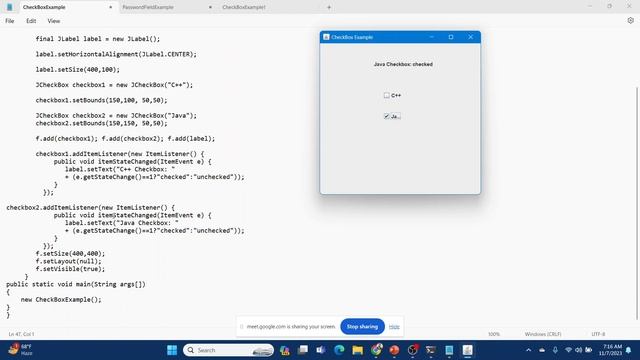This screenshot has width=640, height=360.
Task: Click the 'f.setLayout(null);' code line
Action: pos(69,261)
